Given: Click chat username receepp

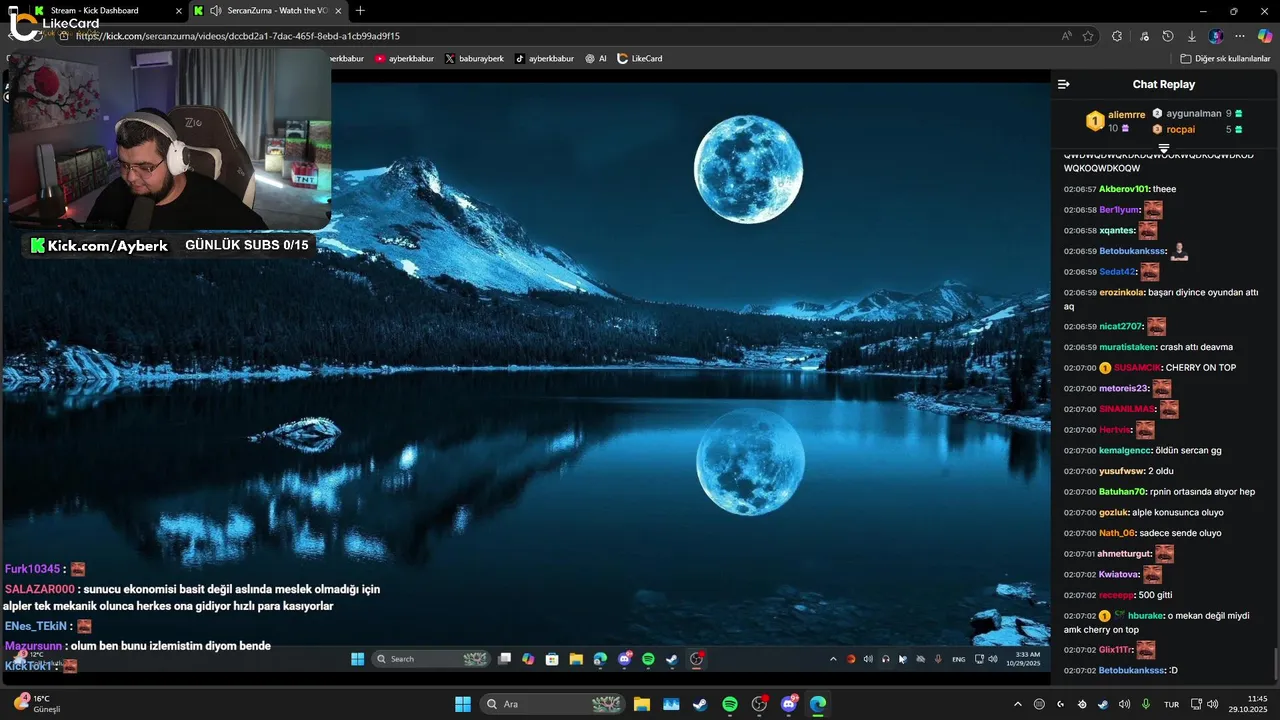Looking at the screenshot, I should click(1117, 595).
